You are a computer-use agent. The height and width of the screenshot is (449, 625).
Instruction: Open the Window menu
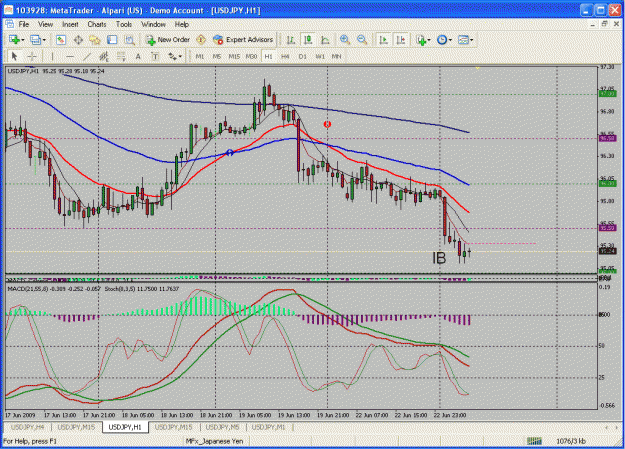click(153, 24)
